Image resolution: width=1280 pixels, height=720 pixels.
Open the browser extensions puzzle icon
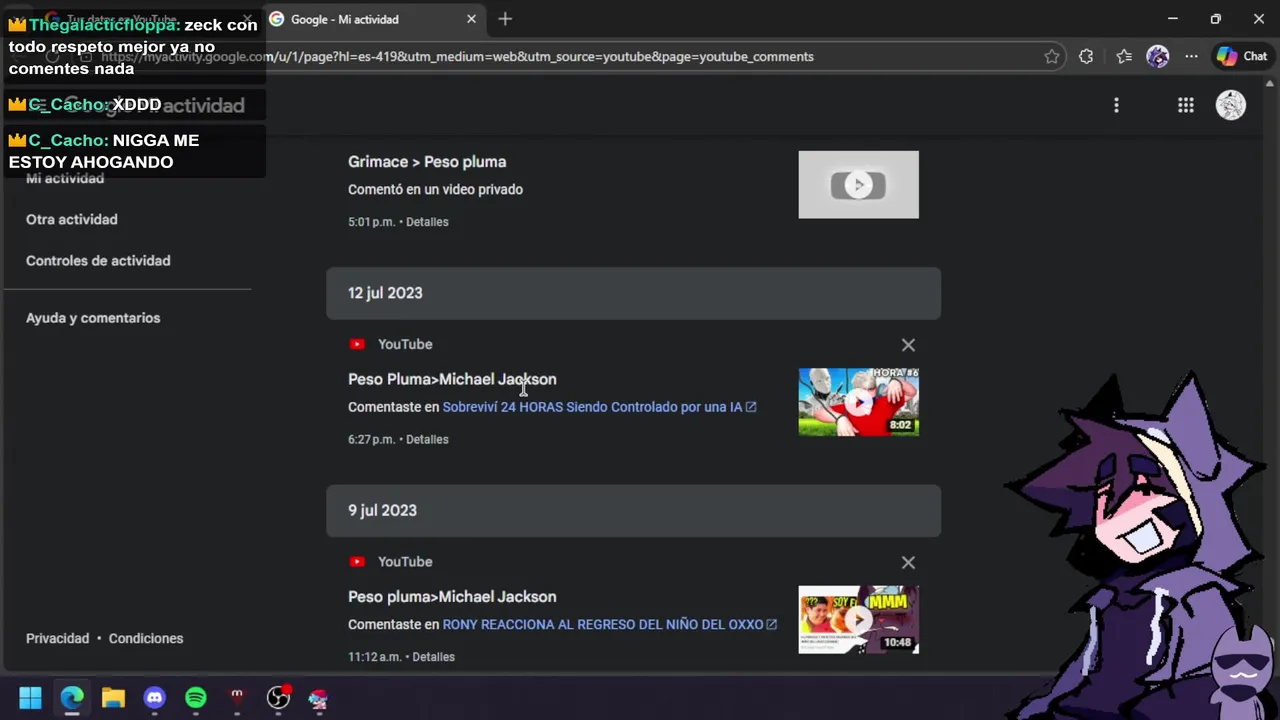(1086, 57)
